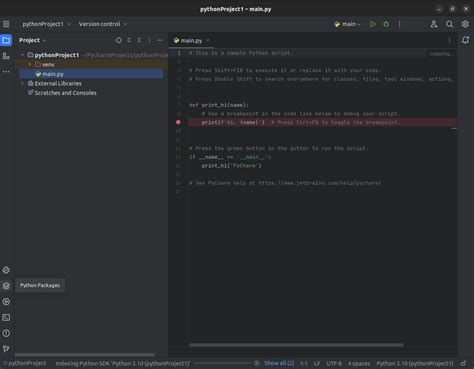Click the if __name__ == '__main__' line
This screenshot has height=369, width=474.
[230, 157]
